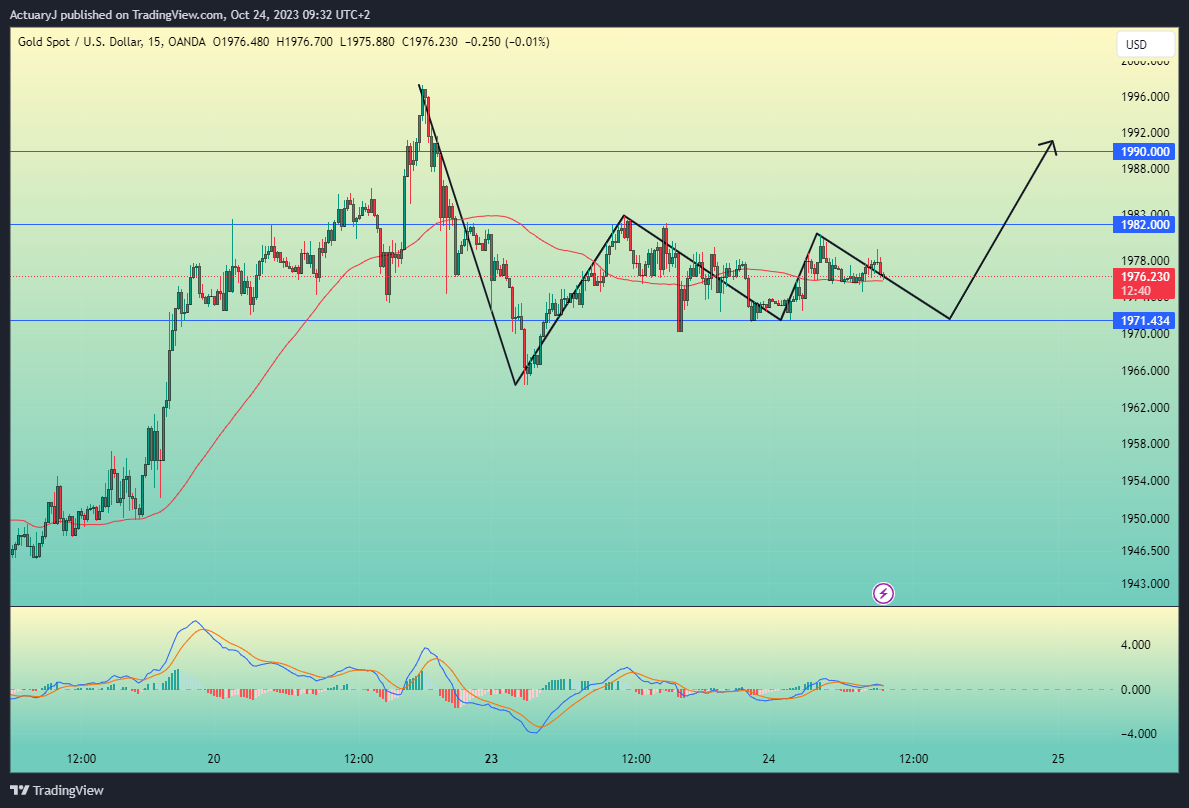This screenshot has width=1189, height=808.
Task: Click the C1976.230 close price value
Action: (430, 42)
